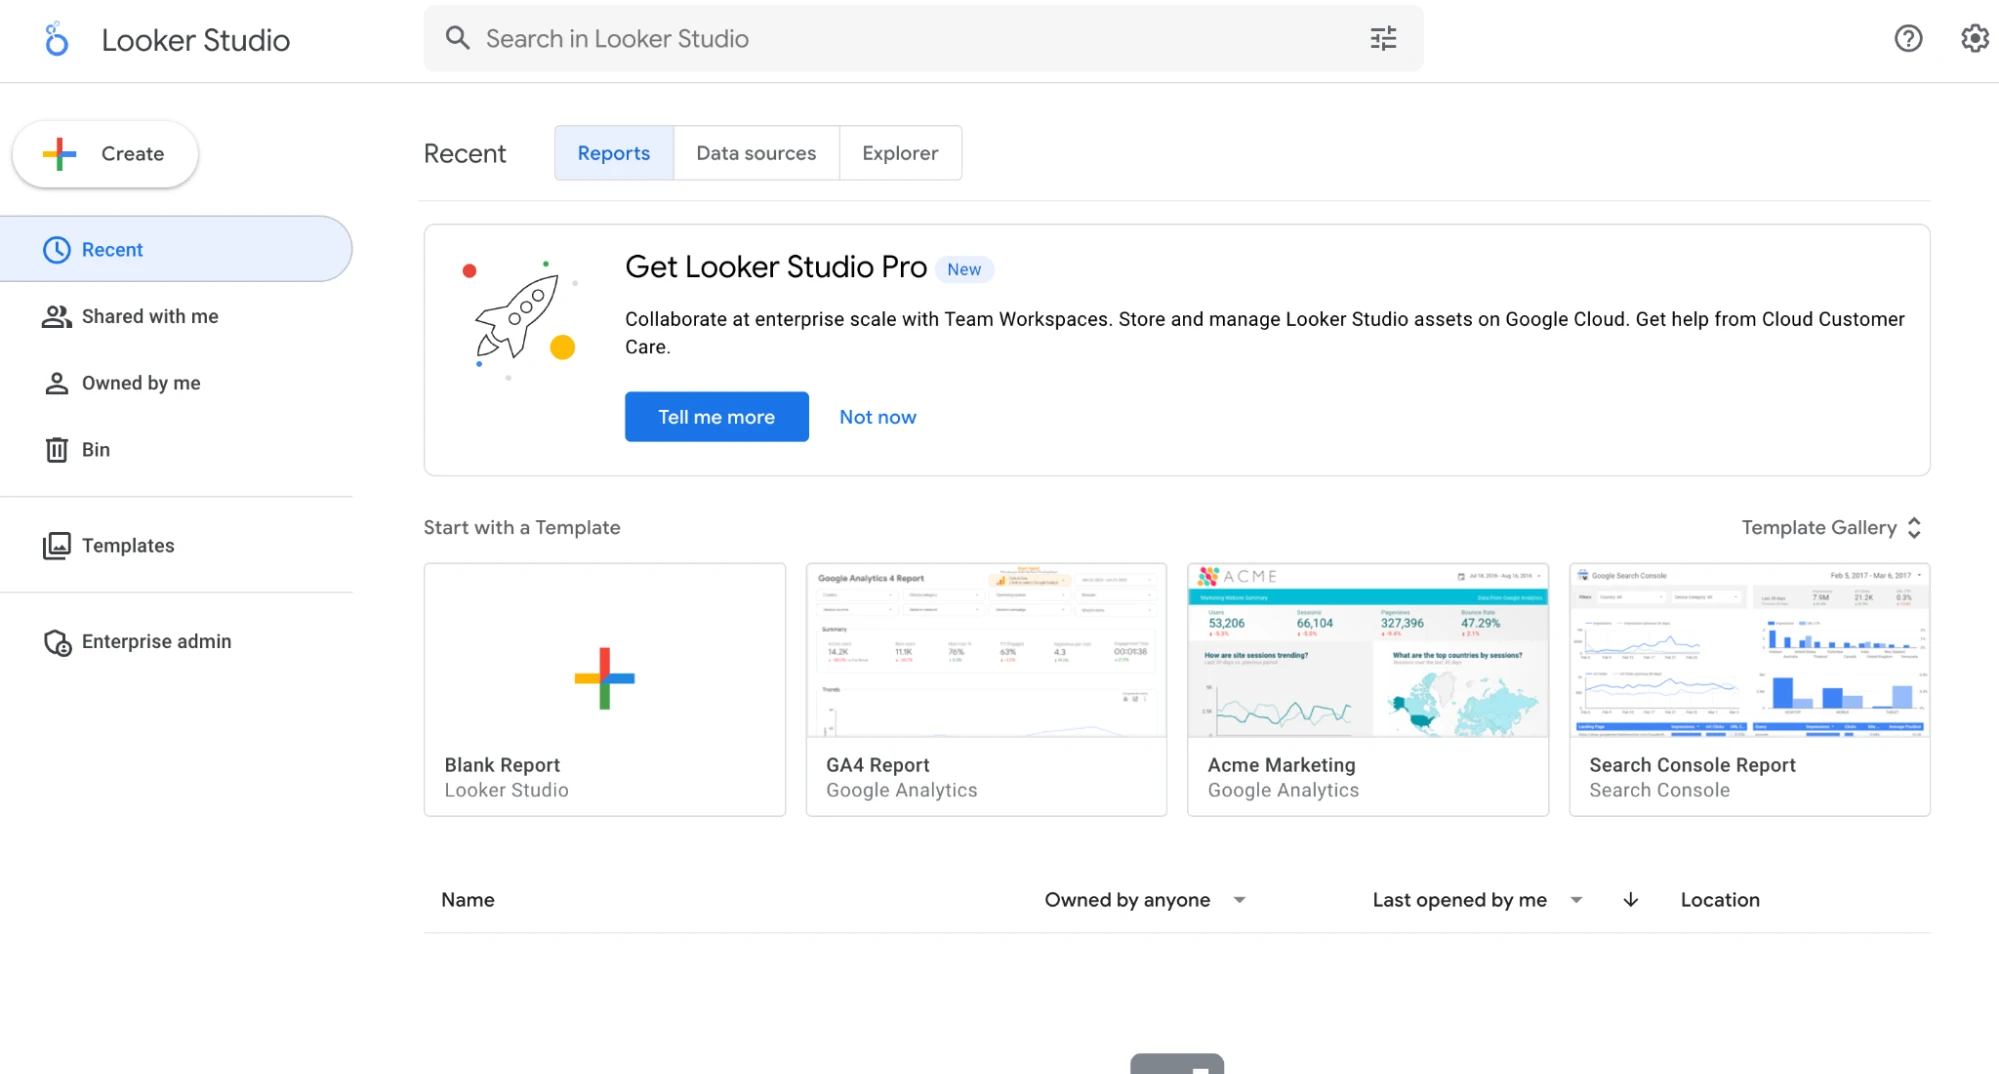Viewport: 1999px width, 1074px height.
Task: Click the Location column header
Action: (x=1720, y=900)
